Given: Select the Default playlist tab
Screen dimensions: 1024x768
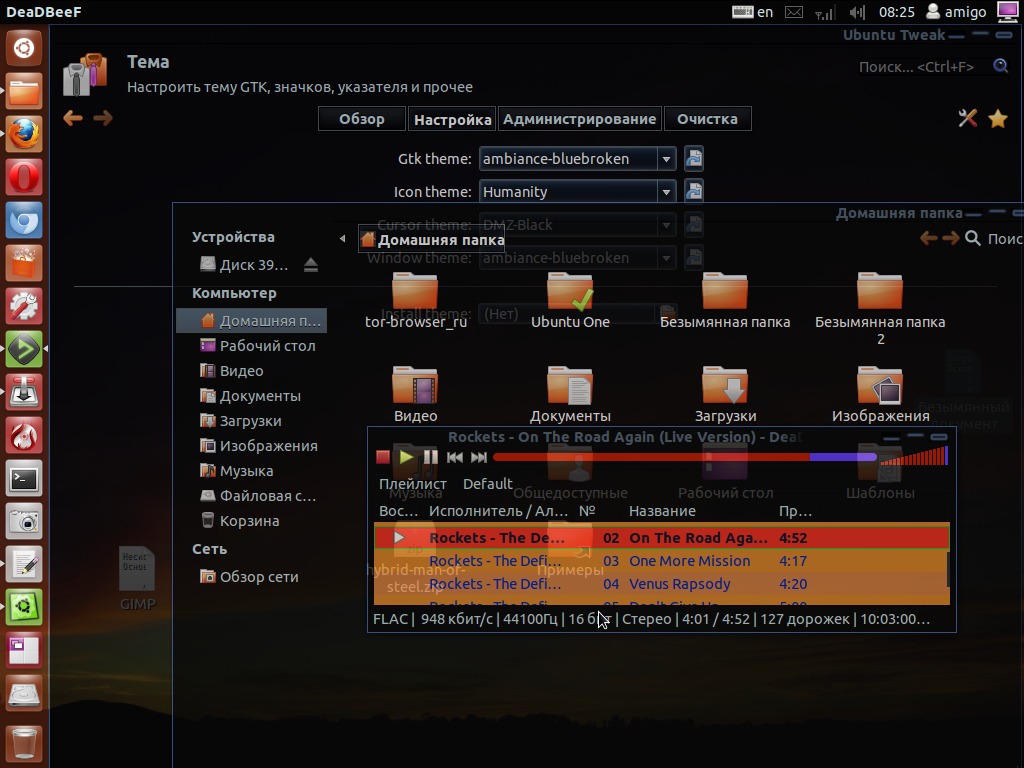Looking at the screenshot, I should click(x=487, y=484).
